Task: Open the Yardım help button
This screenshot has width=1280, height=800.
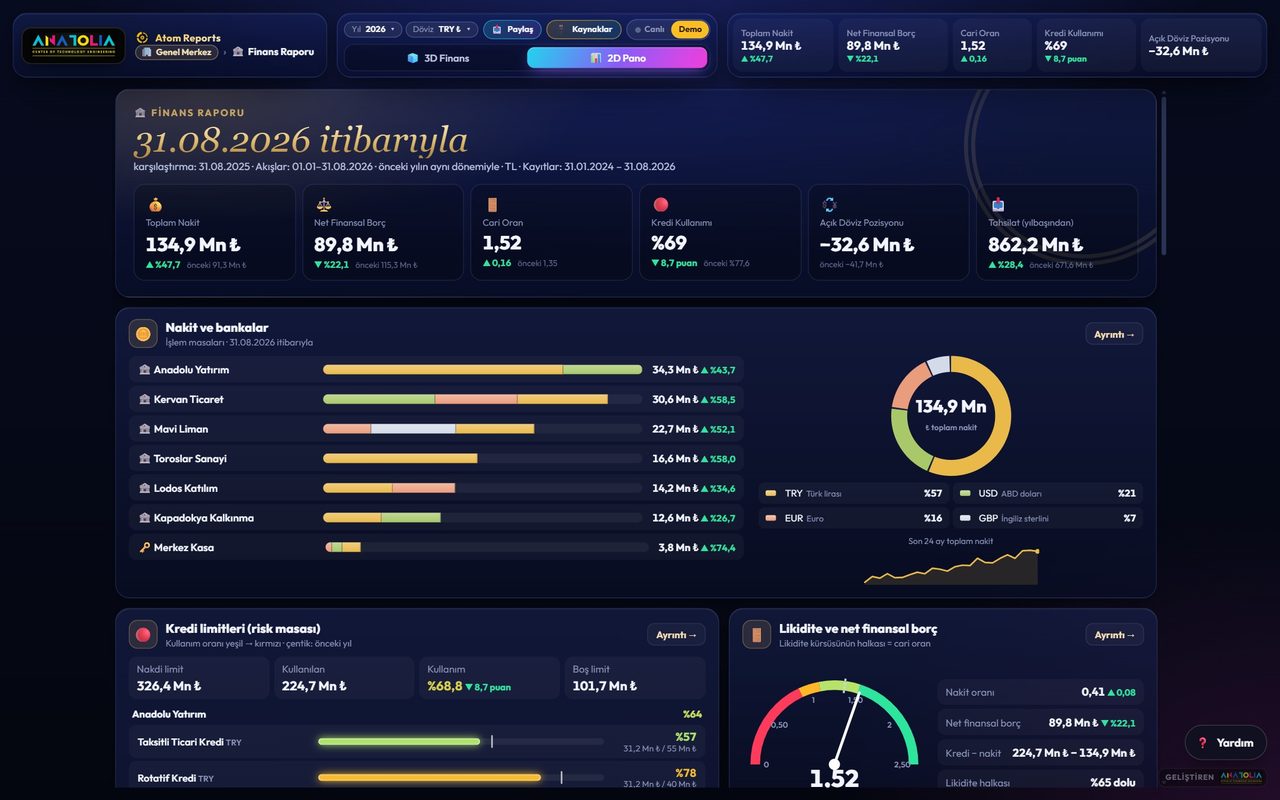Action: [x=1226, y=743]
